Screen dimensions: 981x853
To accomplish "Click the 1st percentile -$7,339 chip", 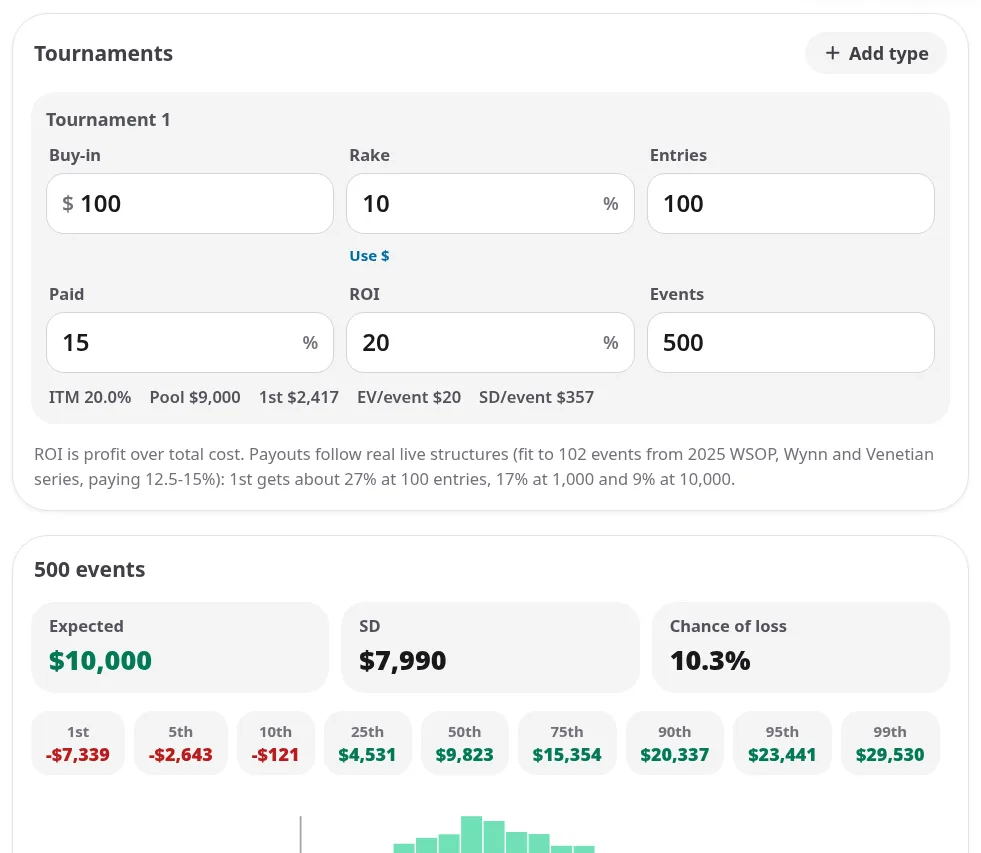I will point(78,743).
